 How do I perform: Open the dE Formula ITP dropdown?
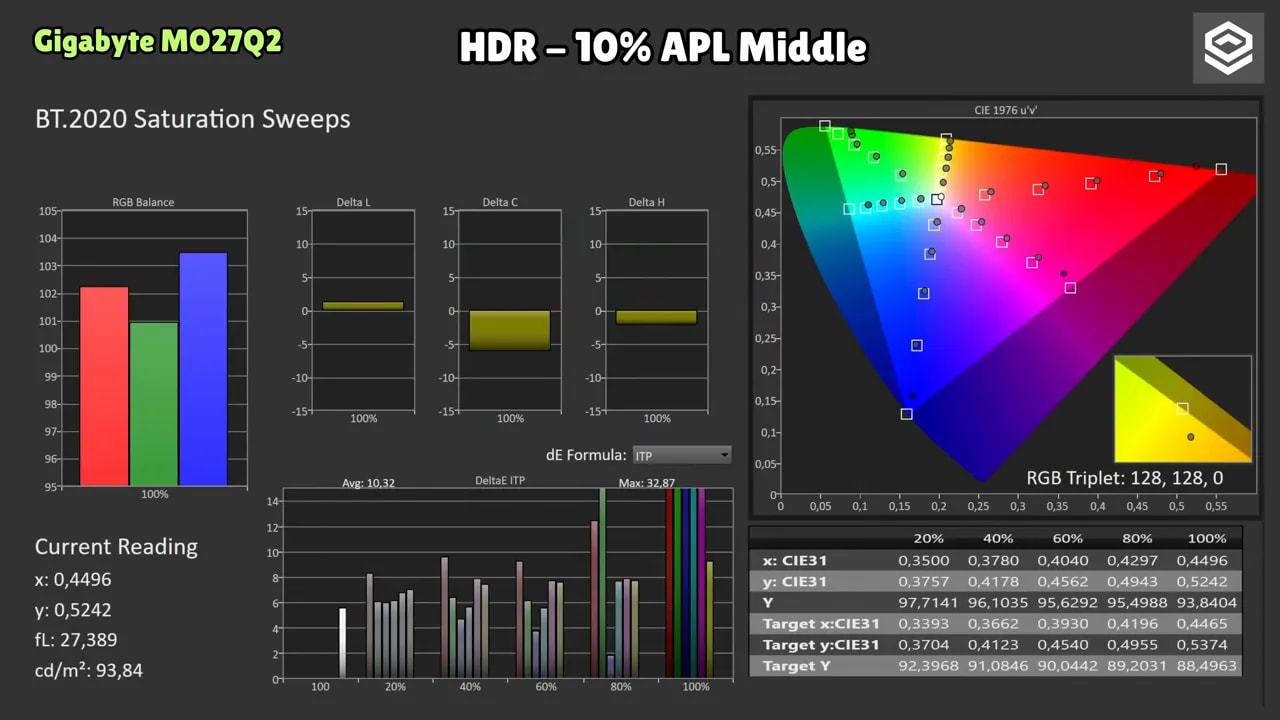(681, 455)
